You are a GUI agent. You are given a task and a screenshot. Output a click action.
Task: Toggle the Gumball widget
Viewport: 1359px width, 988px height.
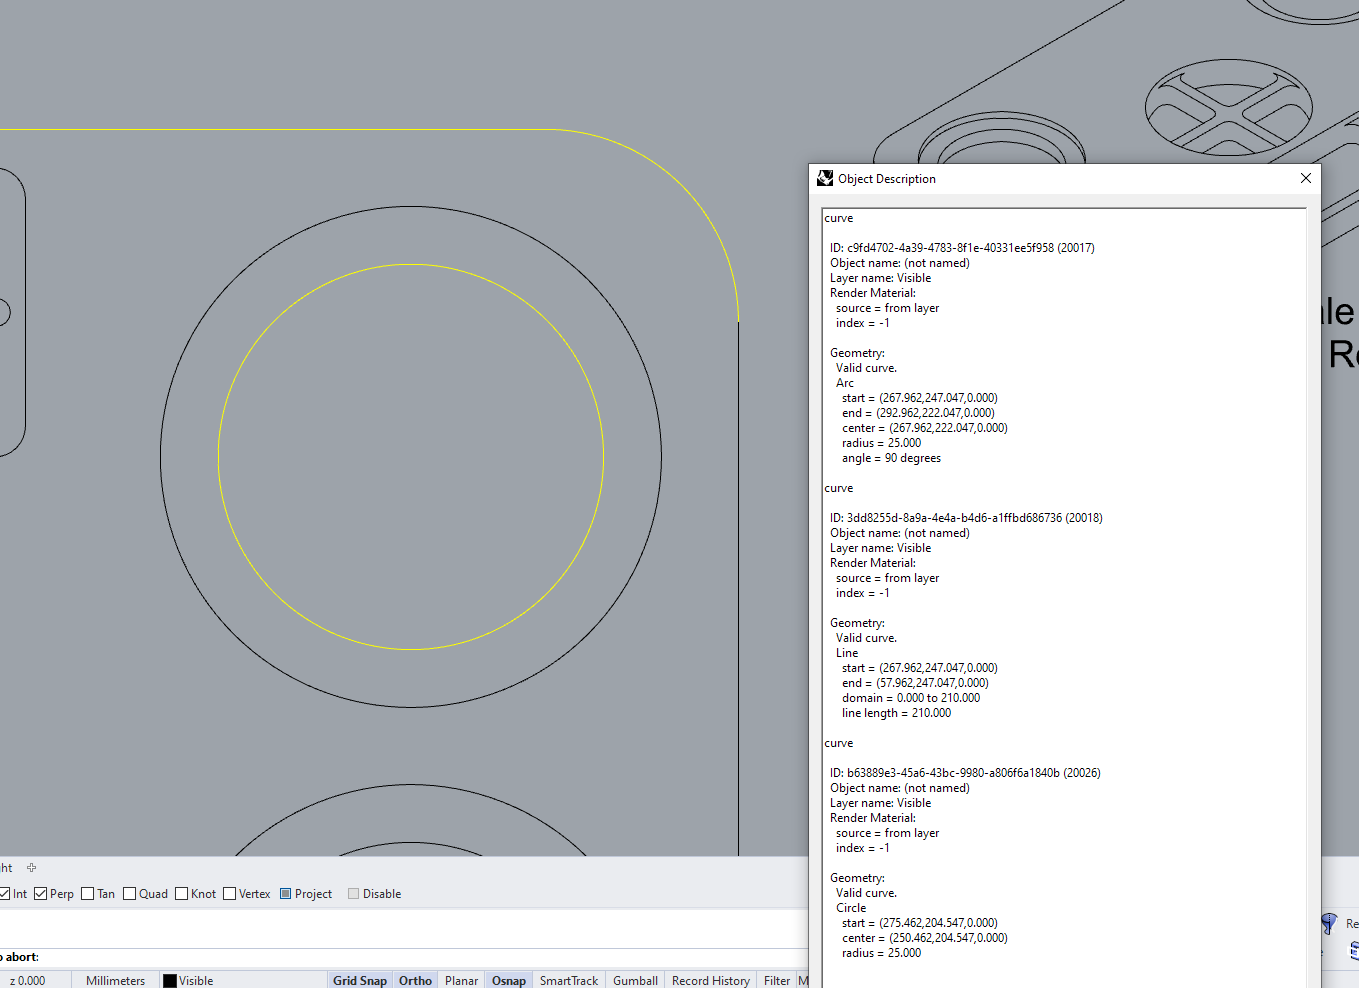[634, 980]
